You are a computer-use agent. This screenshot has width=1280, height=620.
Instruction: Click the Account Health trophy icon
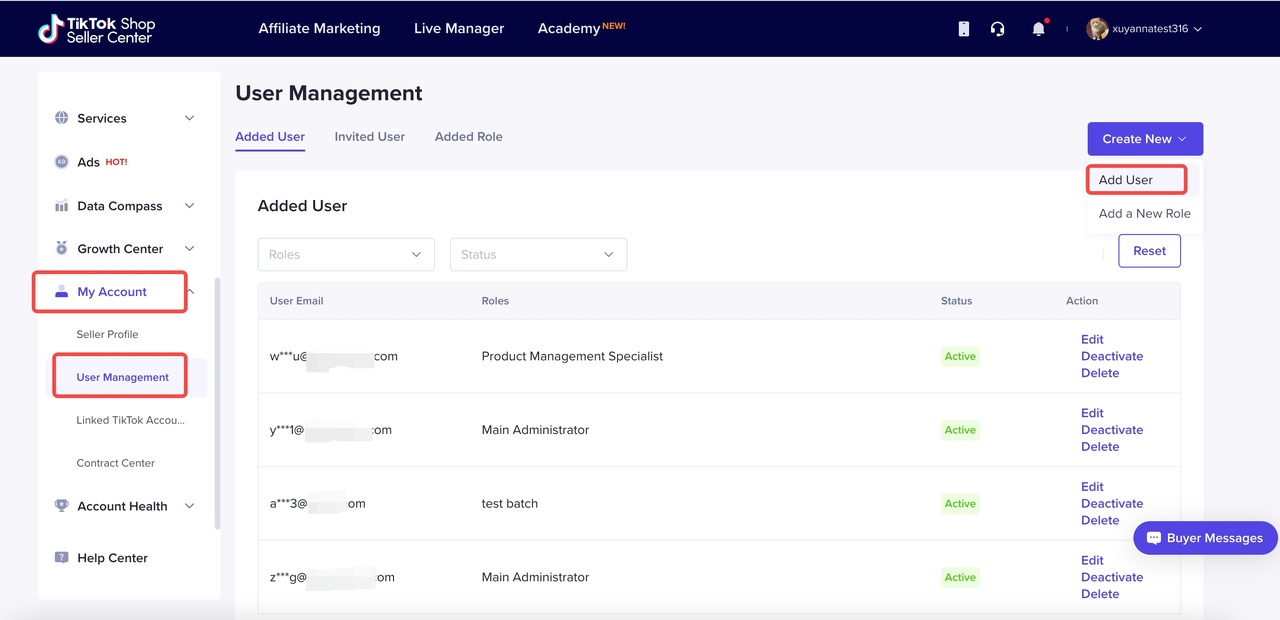click(x=62, y=506)
